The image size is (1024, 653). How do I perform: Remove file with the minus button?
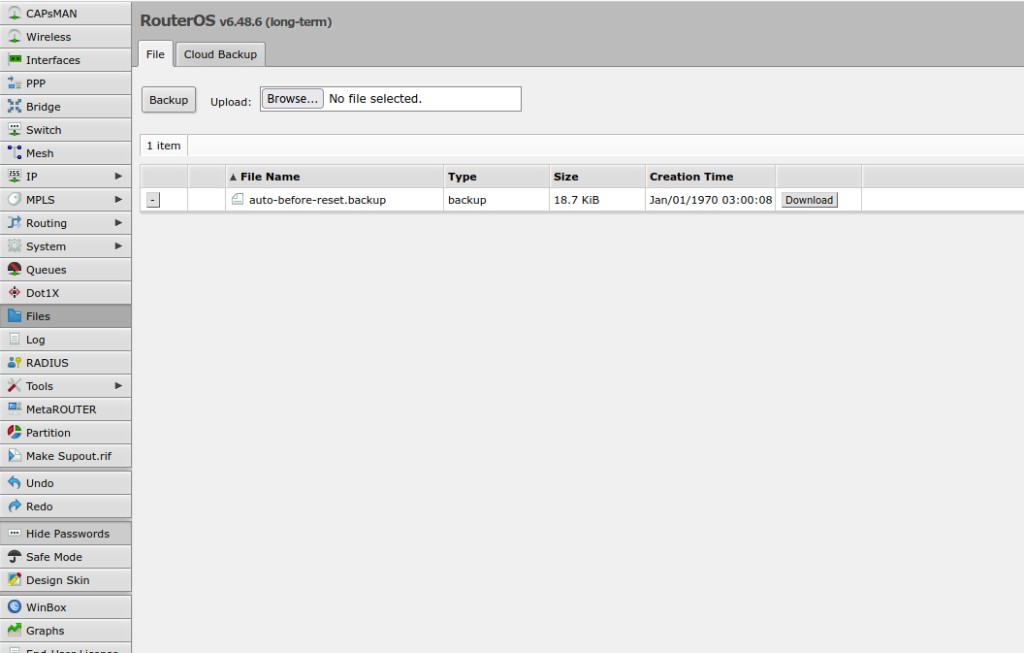(x=153, y=200)
